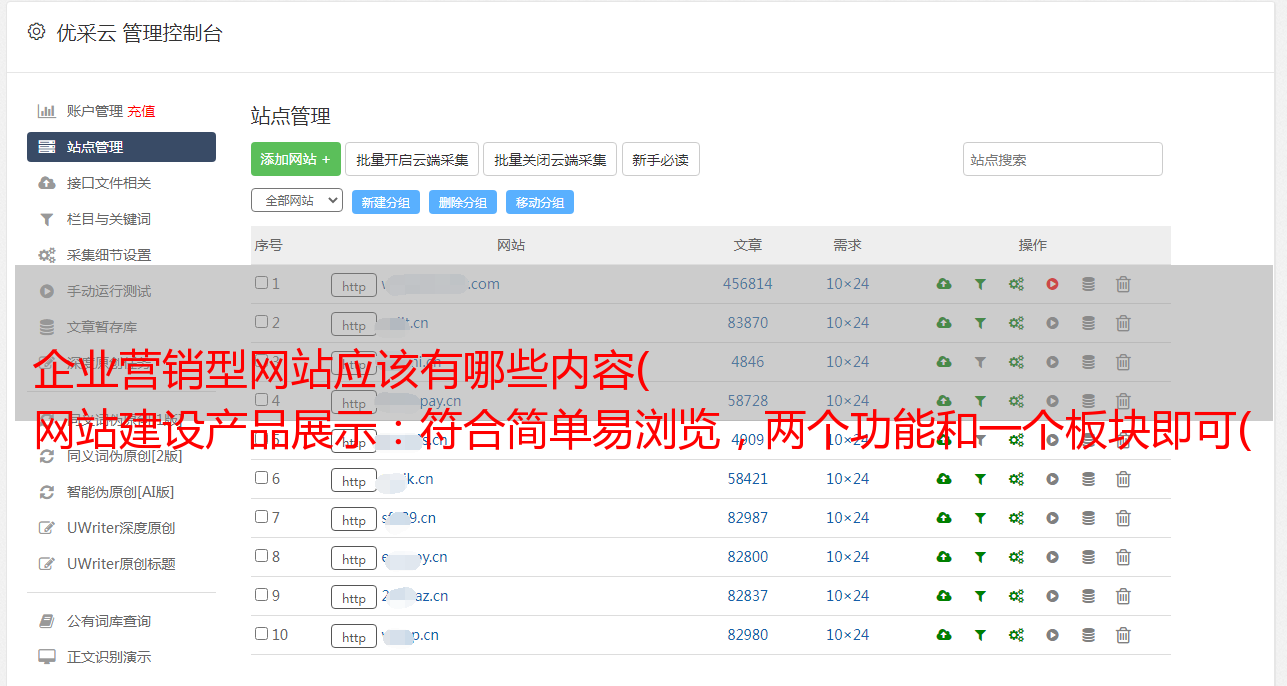
Task: Click the play icon in row 7
Action: click(x=1052, y=518)
